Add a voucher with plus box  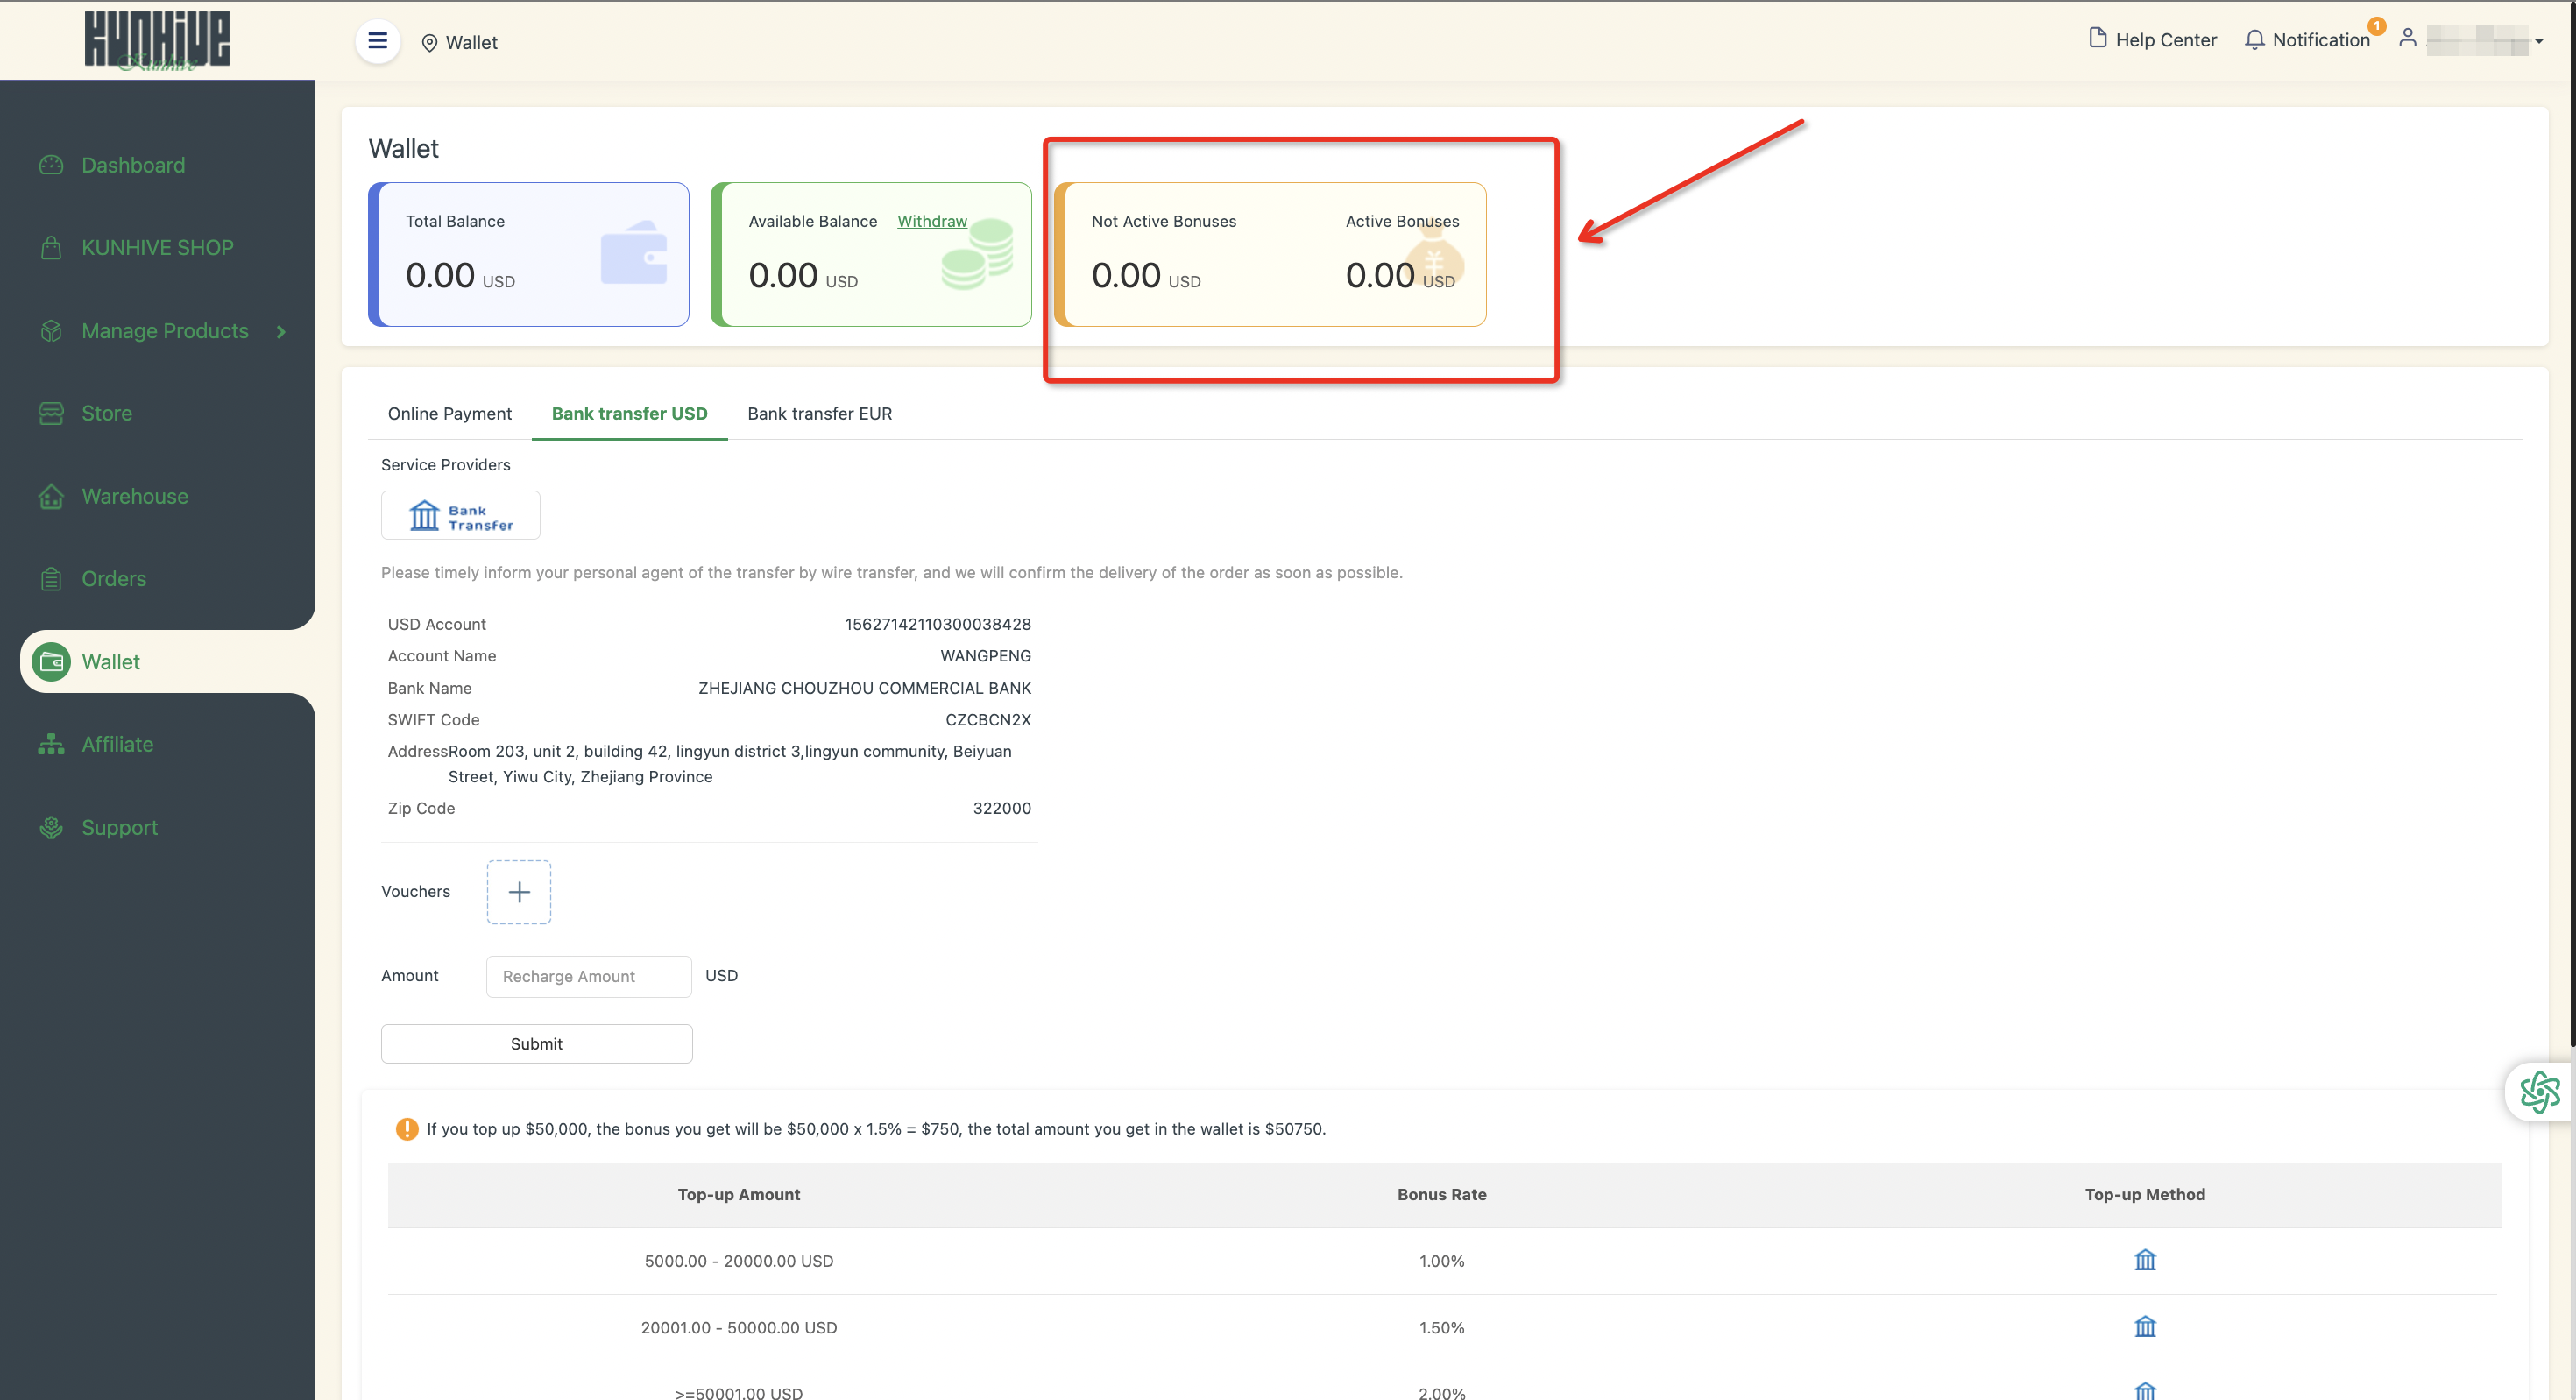[518, 891]
